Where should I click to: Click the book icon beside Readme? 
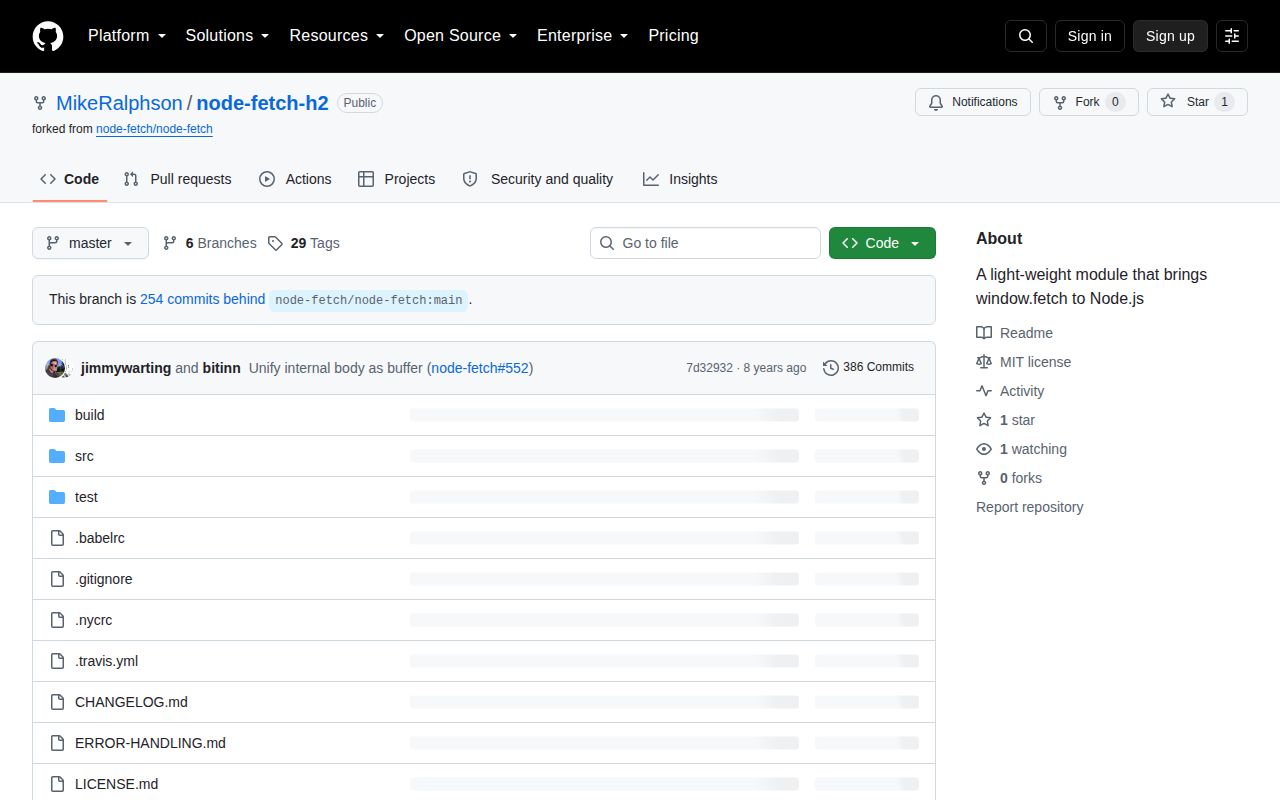(984, 333)
